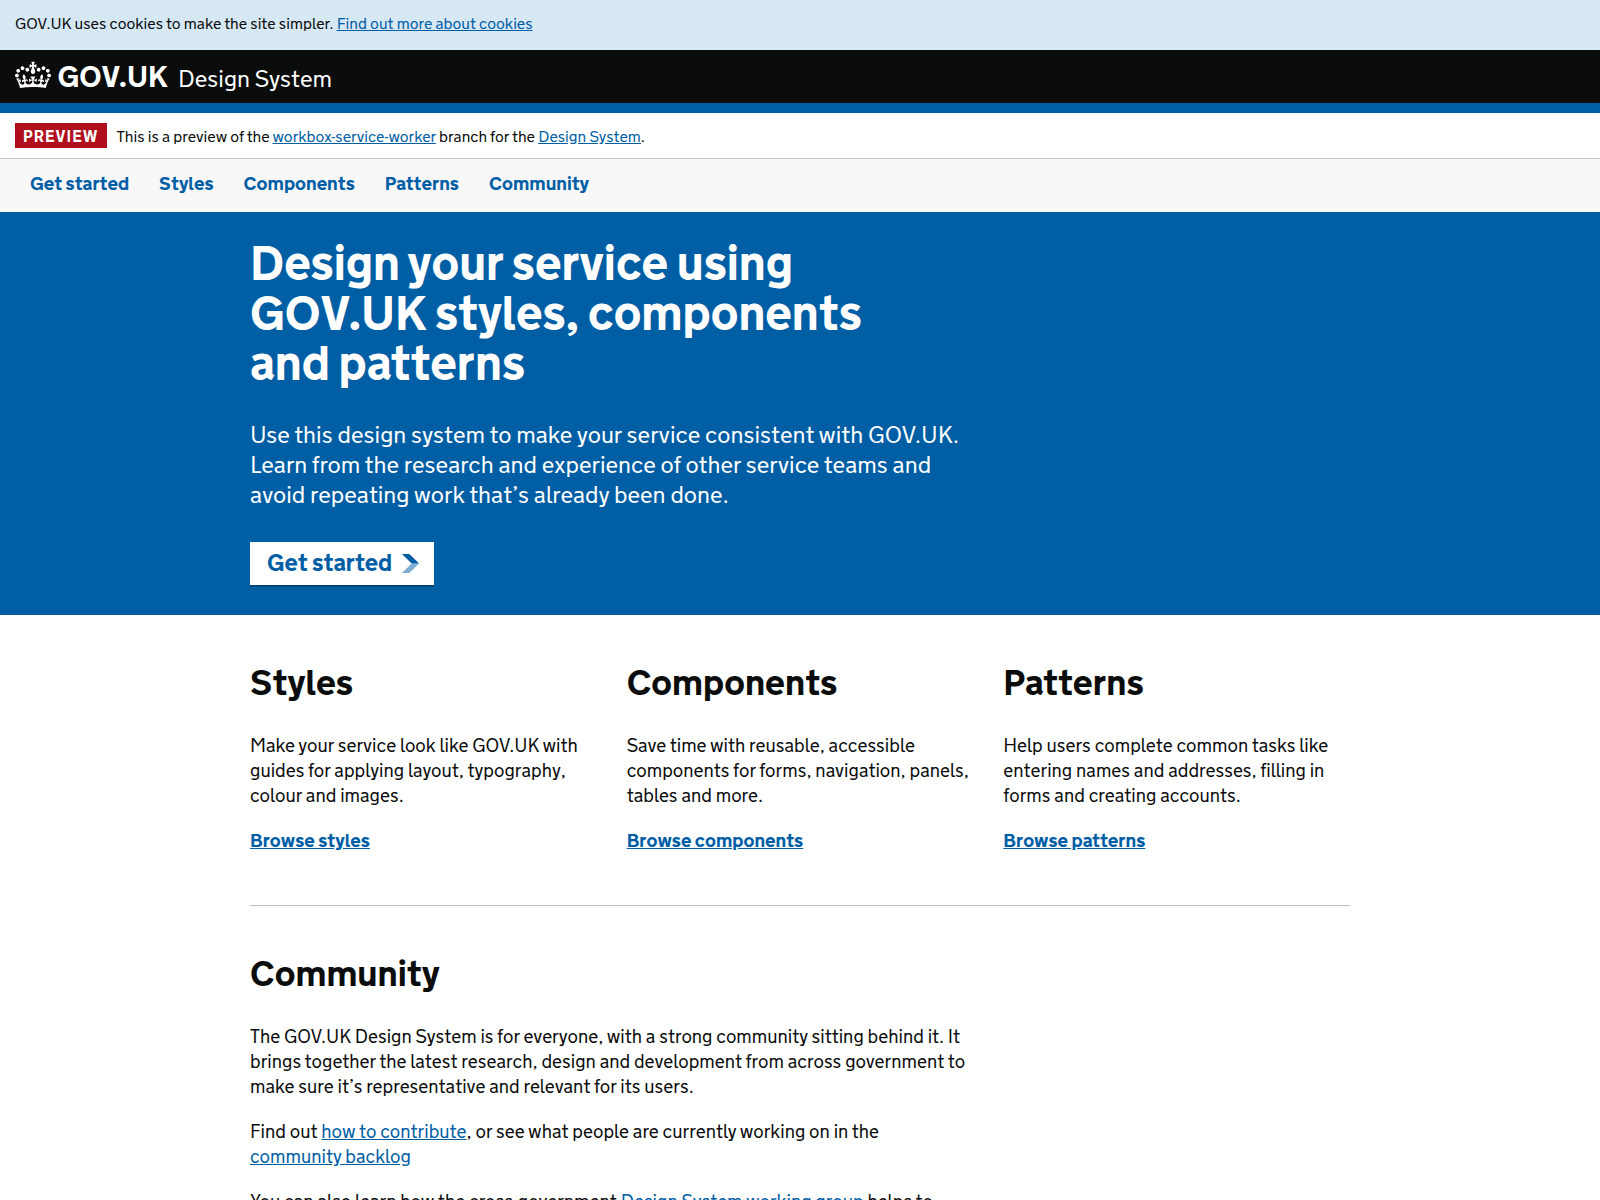The width and height of the screenshot is (1600, 1200).
Task: Click the Patterns section heading
Action: (1073, 683)
